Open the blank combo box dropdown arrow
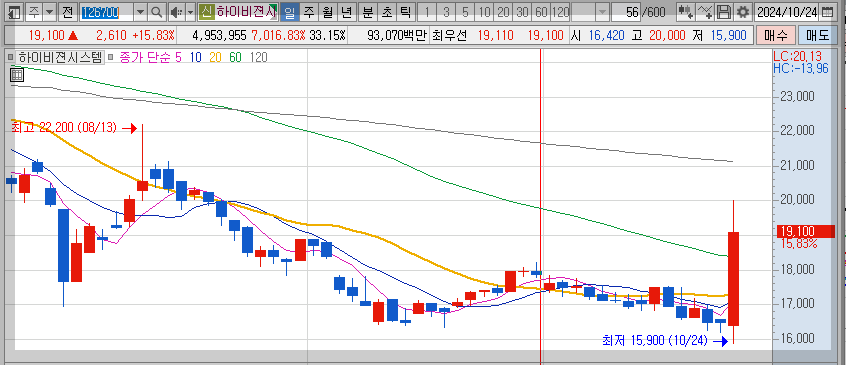The image size is (846, 365). (x=602, y=11)
